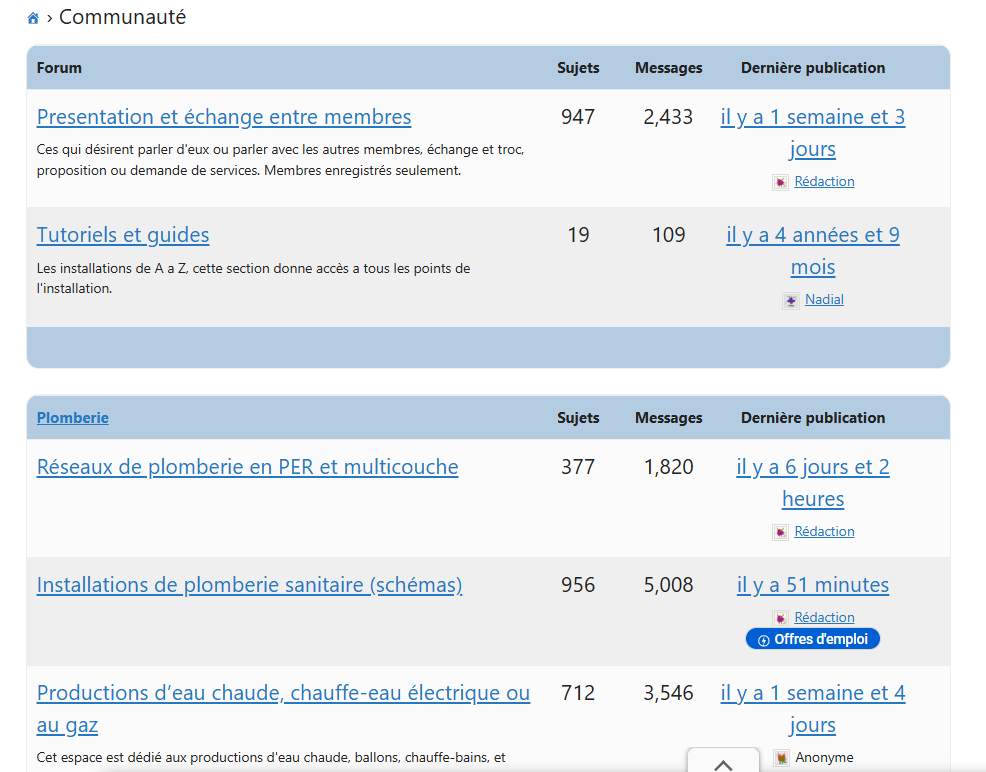Click Nadial's avatar icon in Tutoriels row
986x772 pixels.
tap(791, 299)
